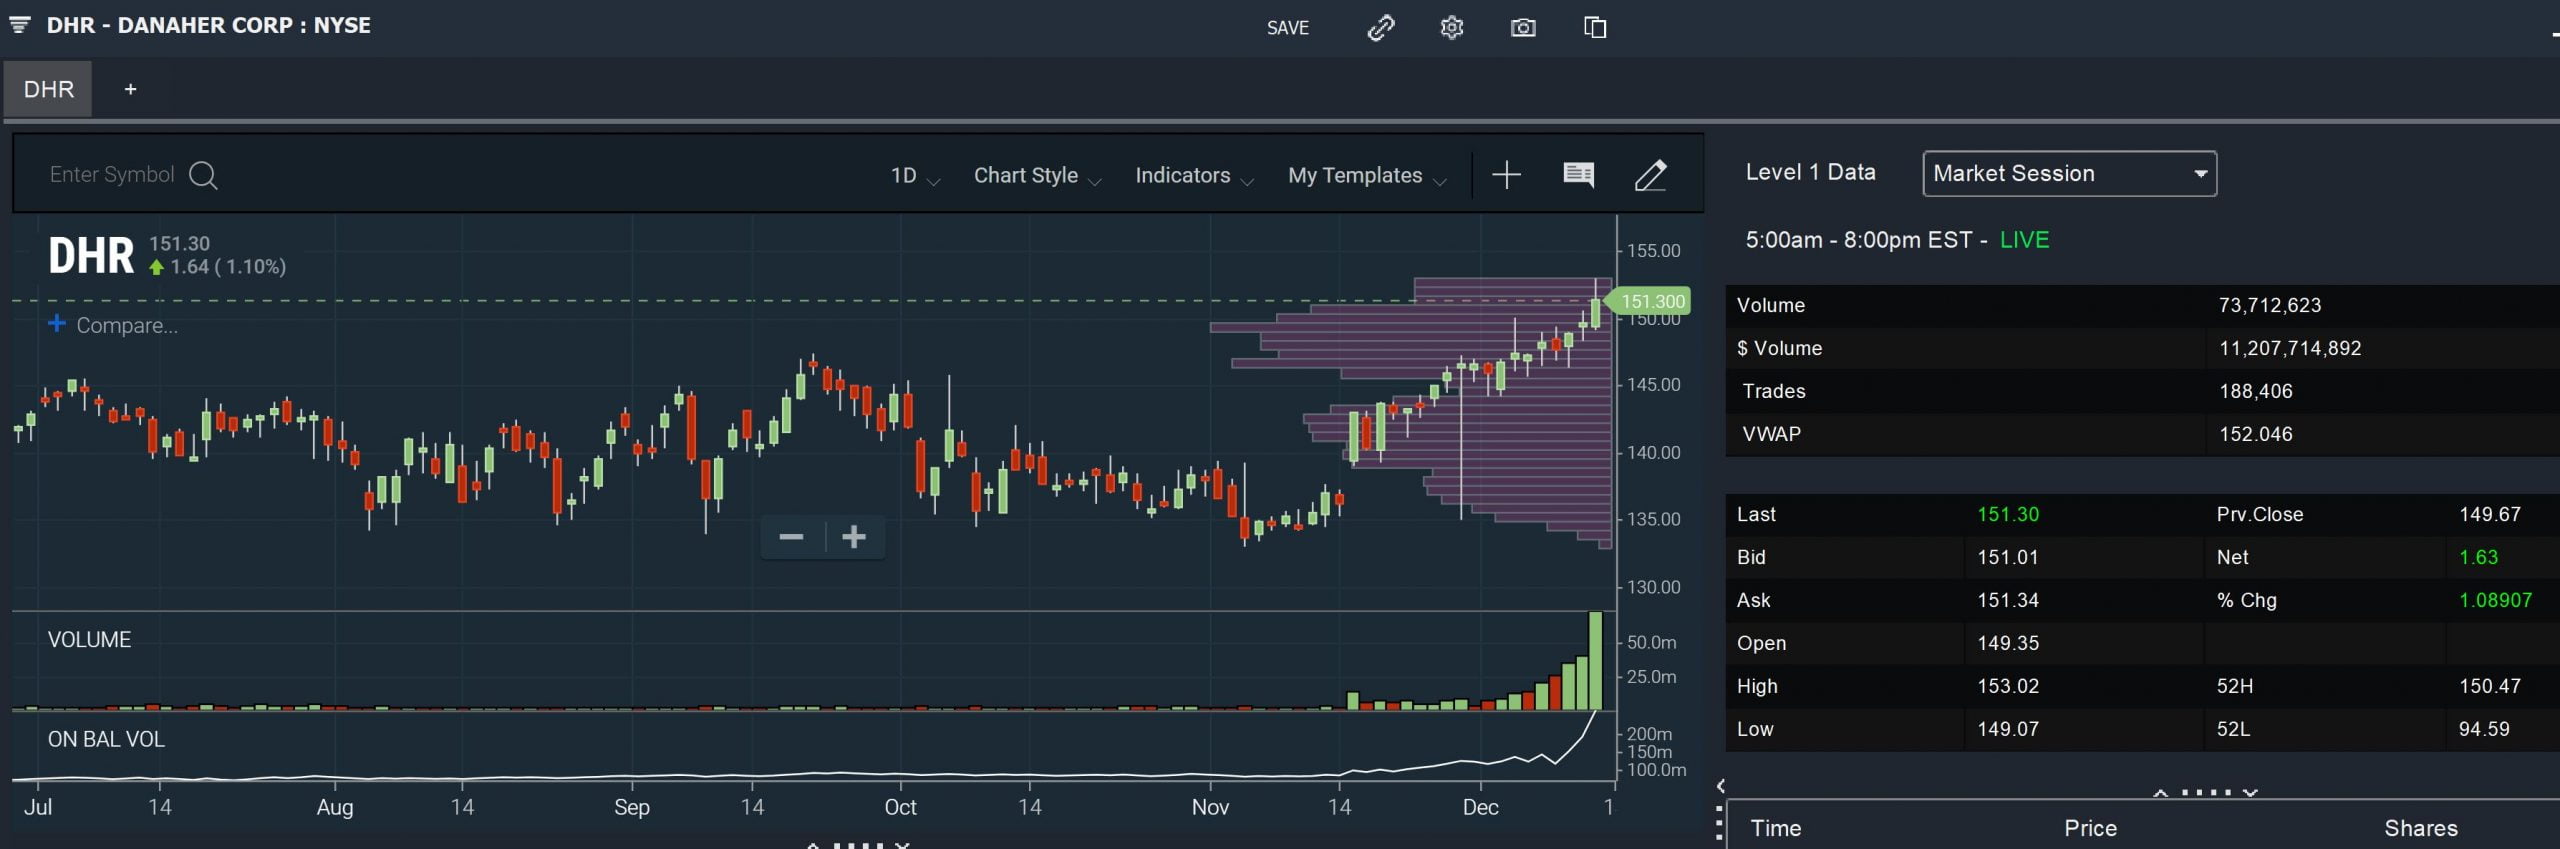Open settings gear icon
Screen dimensions: 2560x849
(1451, 28)
